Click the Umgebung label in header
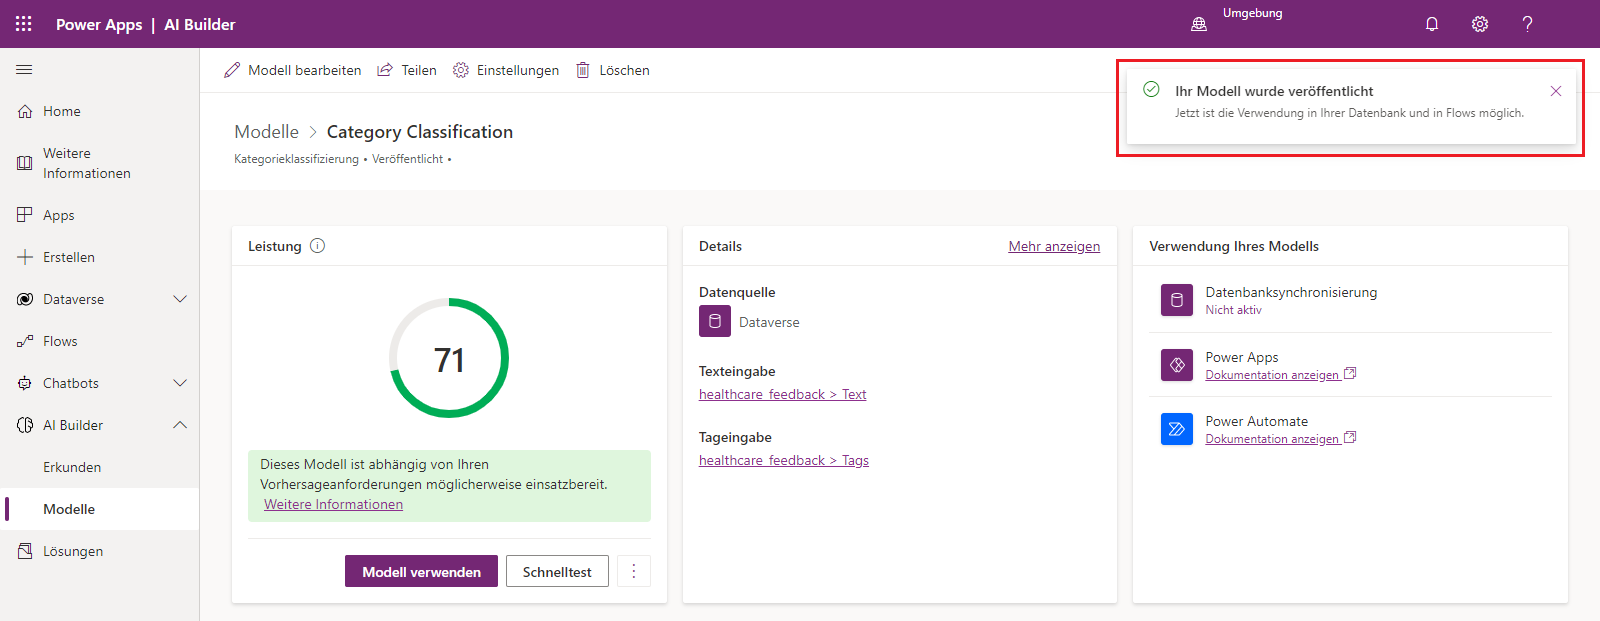 pyautogui.click(x=1252, y=13)
